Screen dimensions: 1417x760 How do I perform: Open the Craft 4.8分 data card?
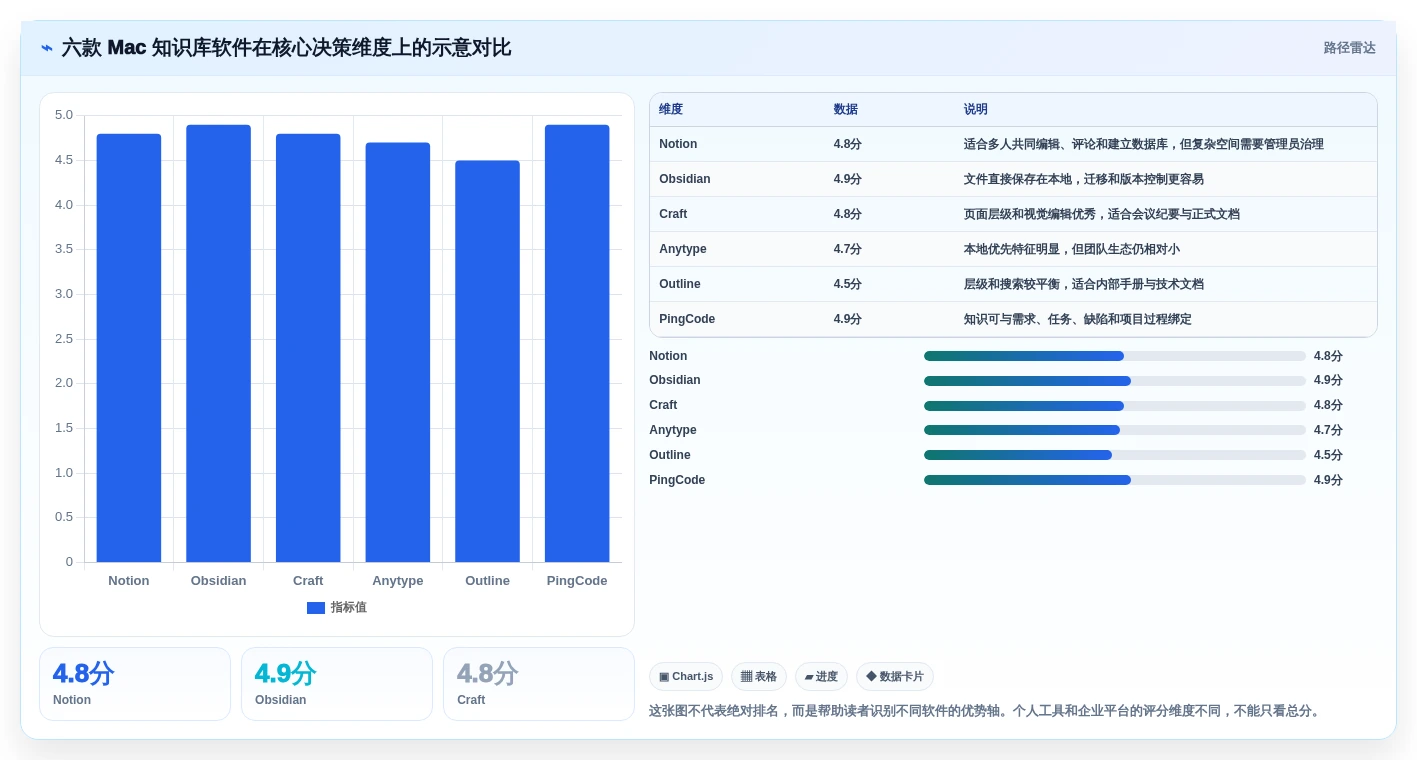[539, 684]
